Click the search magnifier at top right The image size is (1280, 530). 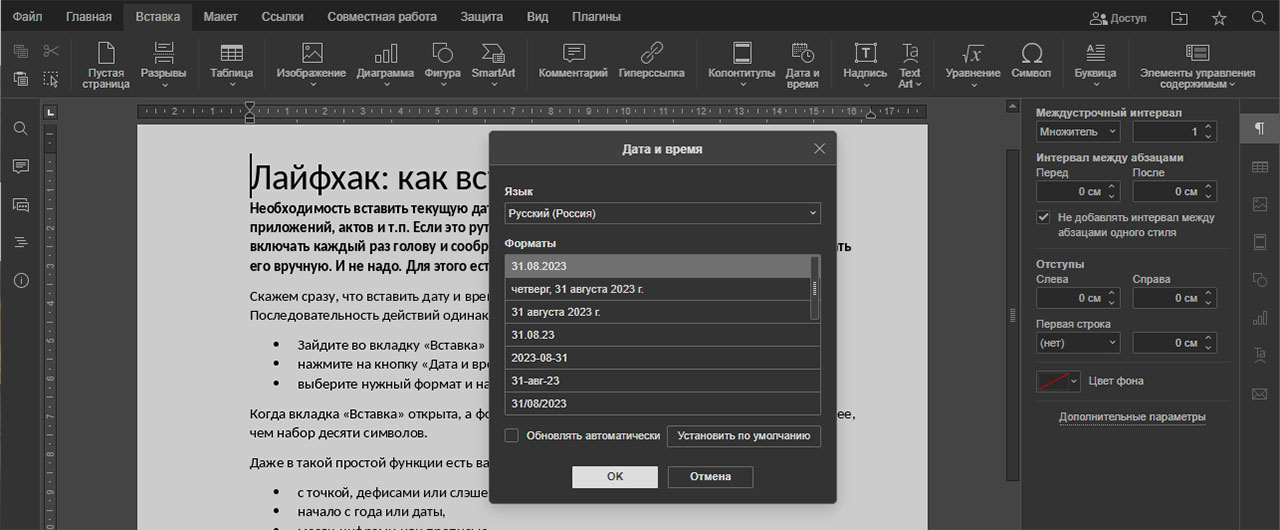click(x=1258, y=17)
